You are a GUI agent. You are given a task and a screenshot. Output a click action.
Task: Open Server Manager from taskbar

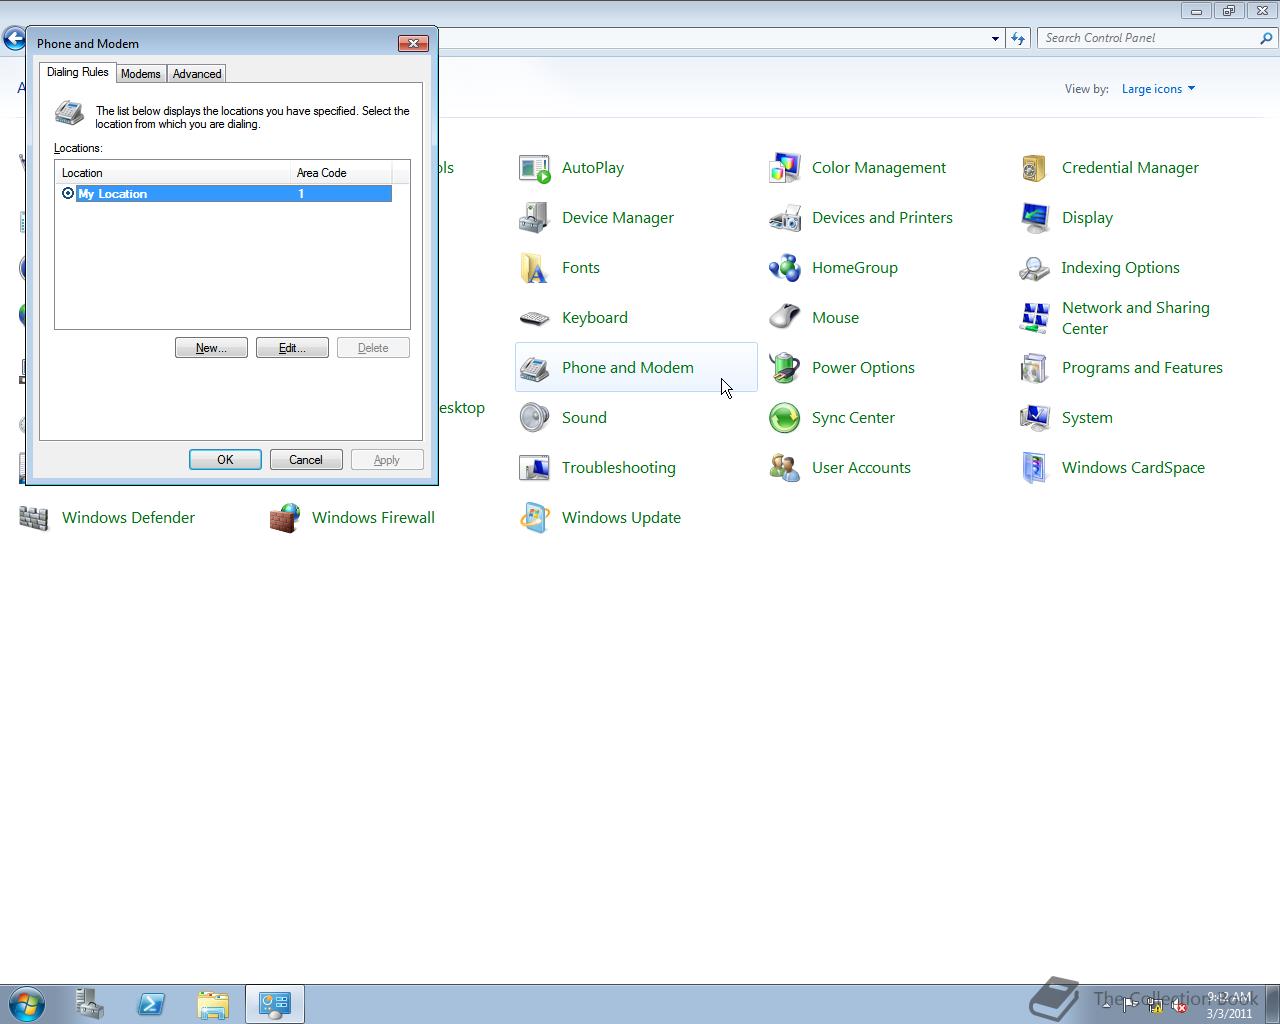click(x=89, y=1004)
